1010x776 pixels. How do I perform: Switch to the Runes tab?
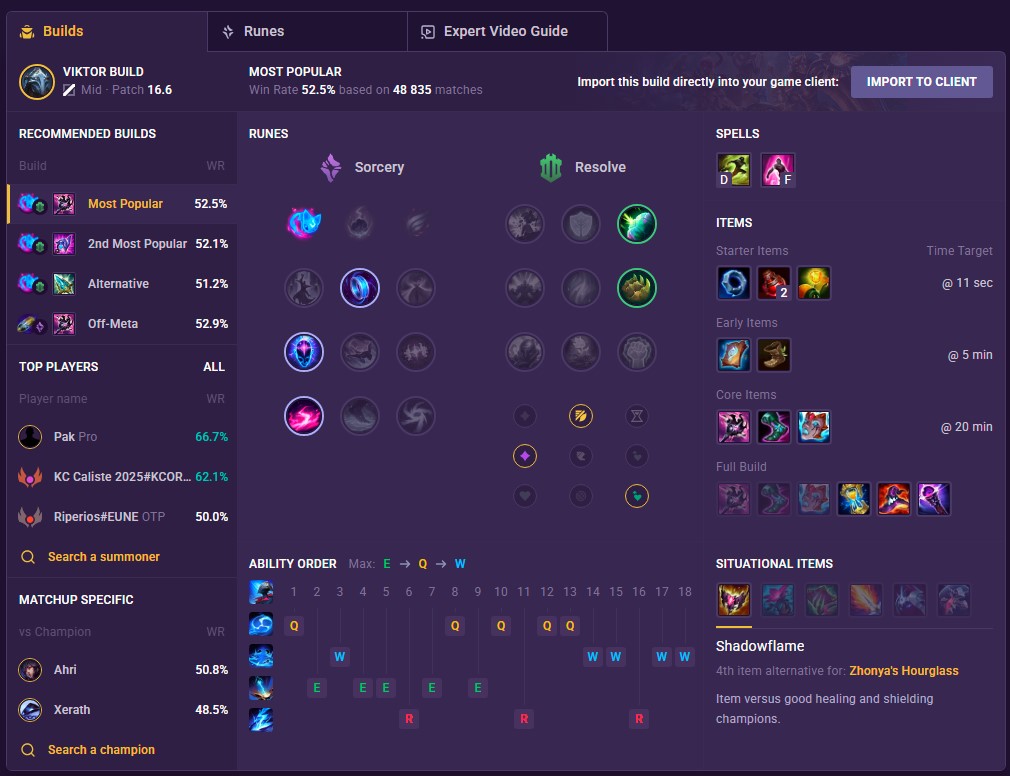click(x=307, y=31)
